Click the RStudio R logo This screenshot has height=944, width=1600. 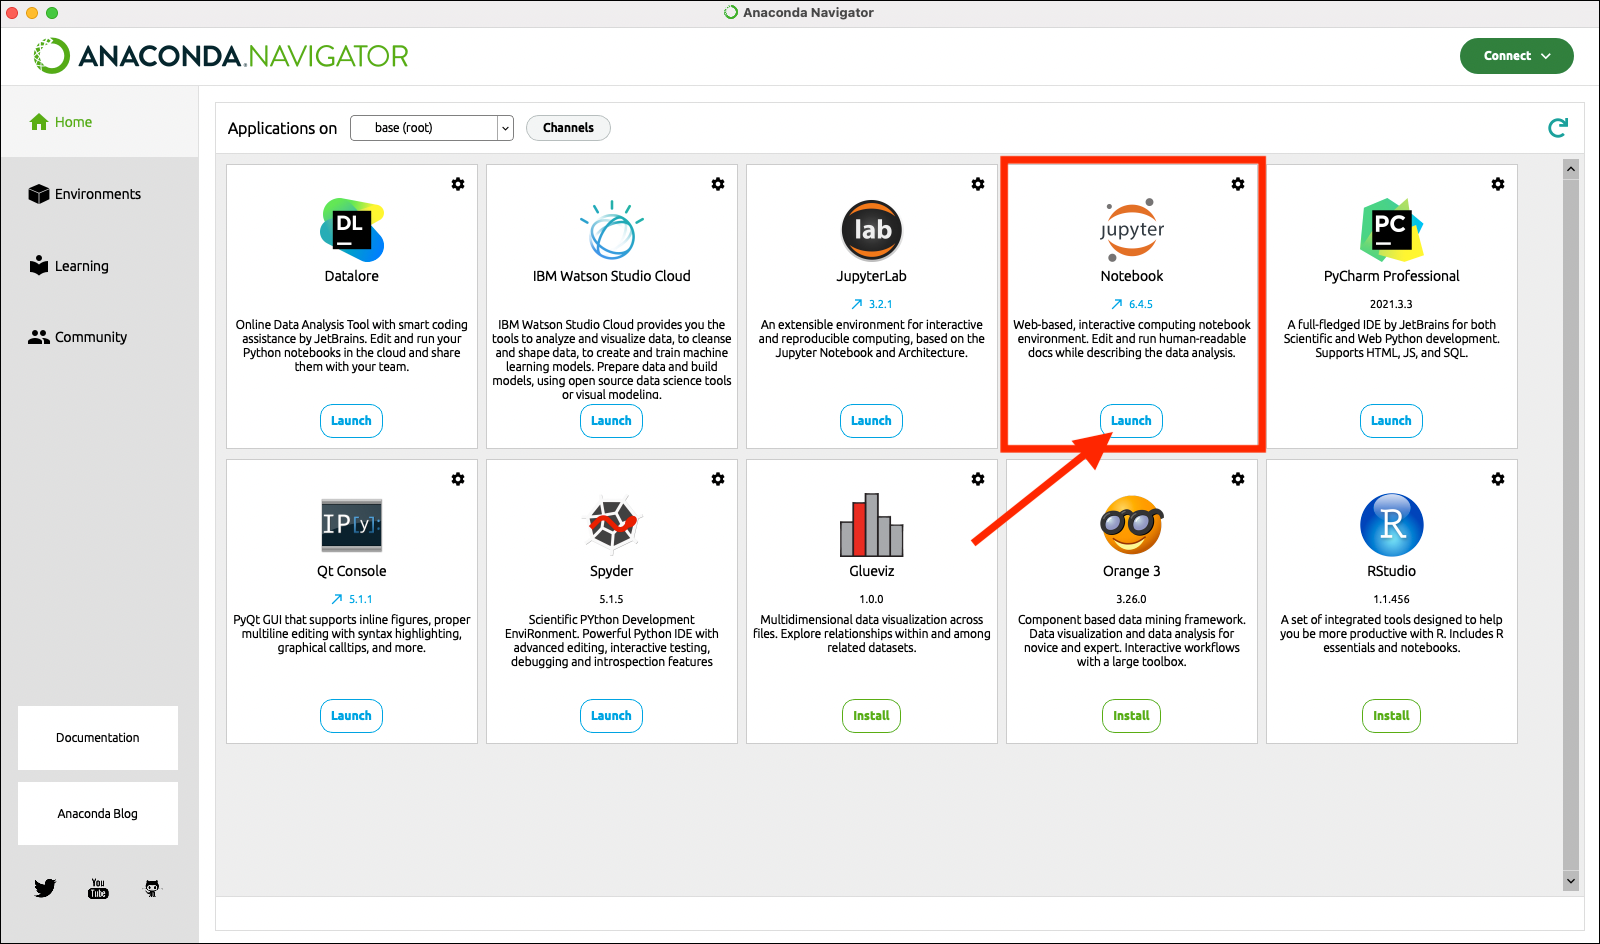coord(1392,525)
